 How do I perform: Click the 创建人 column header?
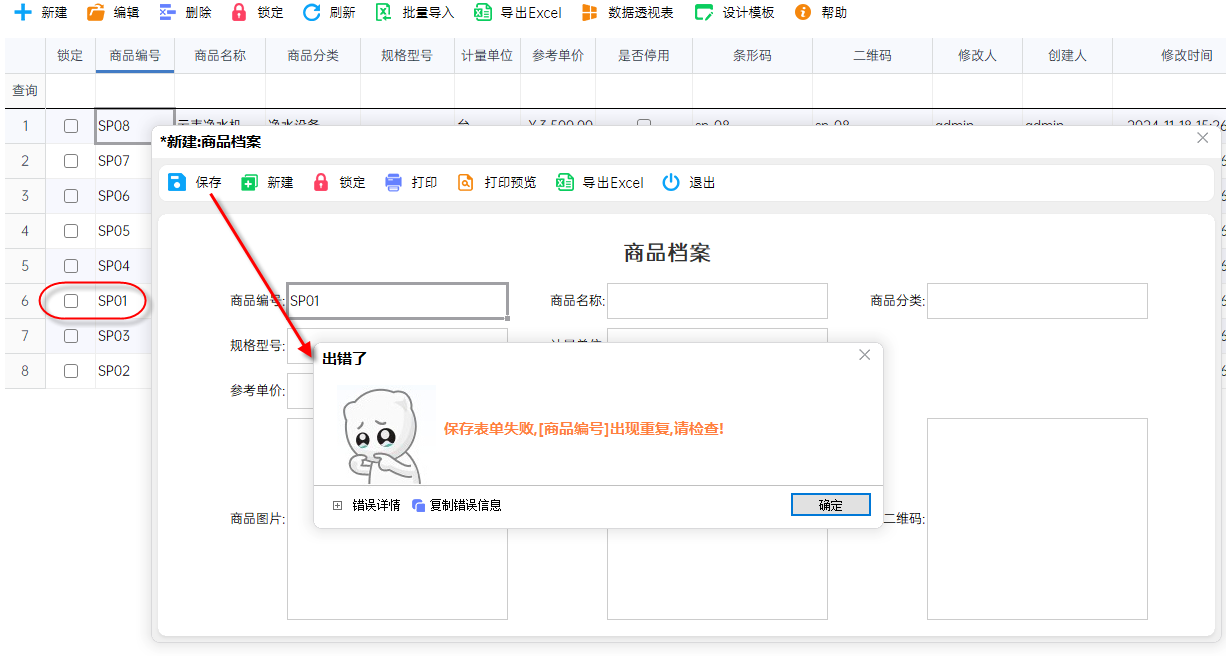tap(1067, 56)
